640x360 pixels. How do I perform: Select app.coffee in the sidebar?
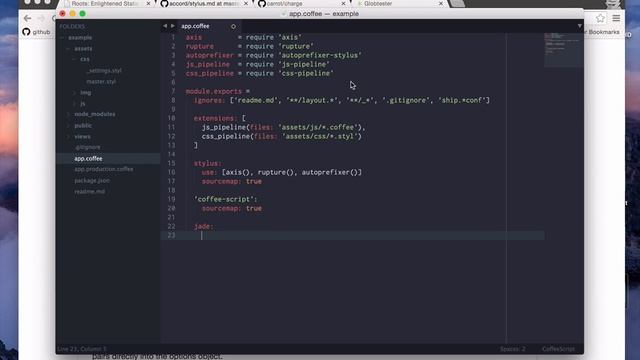pos(88,158)
